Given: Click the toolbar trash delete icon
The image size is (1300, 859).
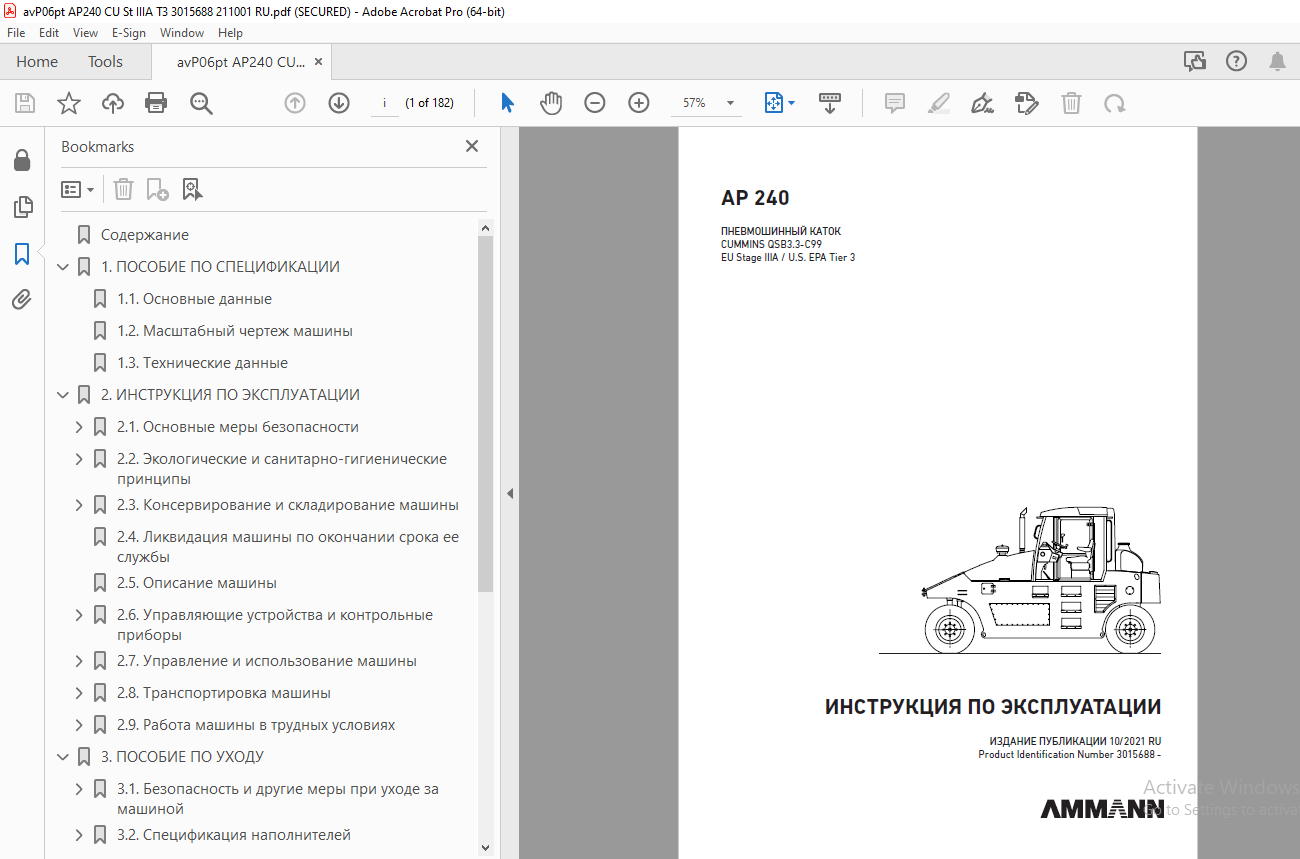Looking at the screenshot, I should pos(1071,103).
